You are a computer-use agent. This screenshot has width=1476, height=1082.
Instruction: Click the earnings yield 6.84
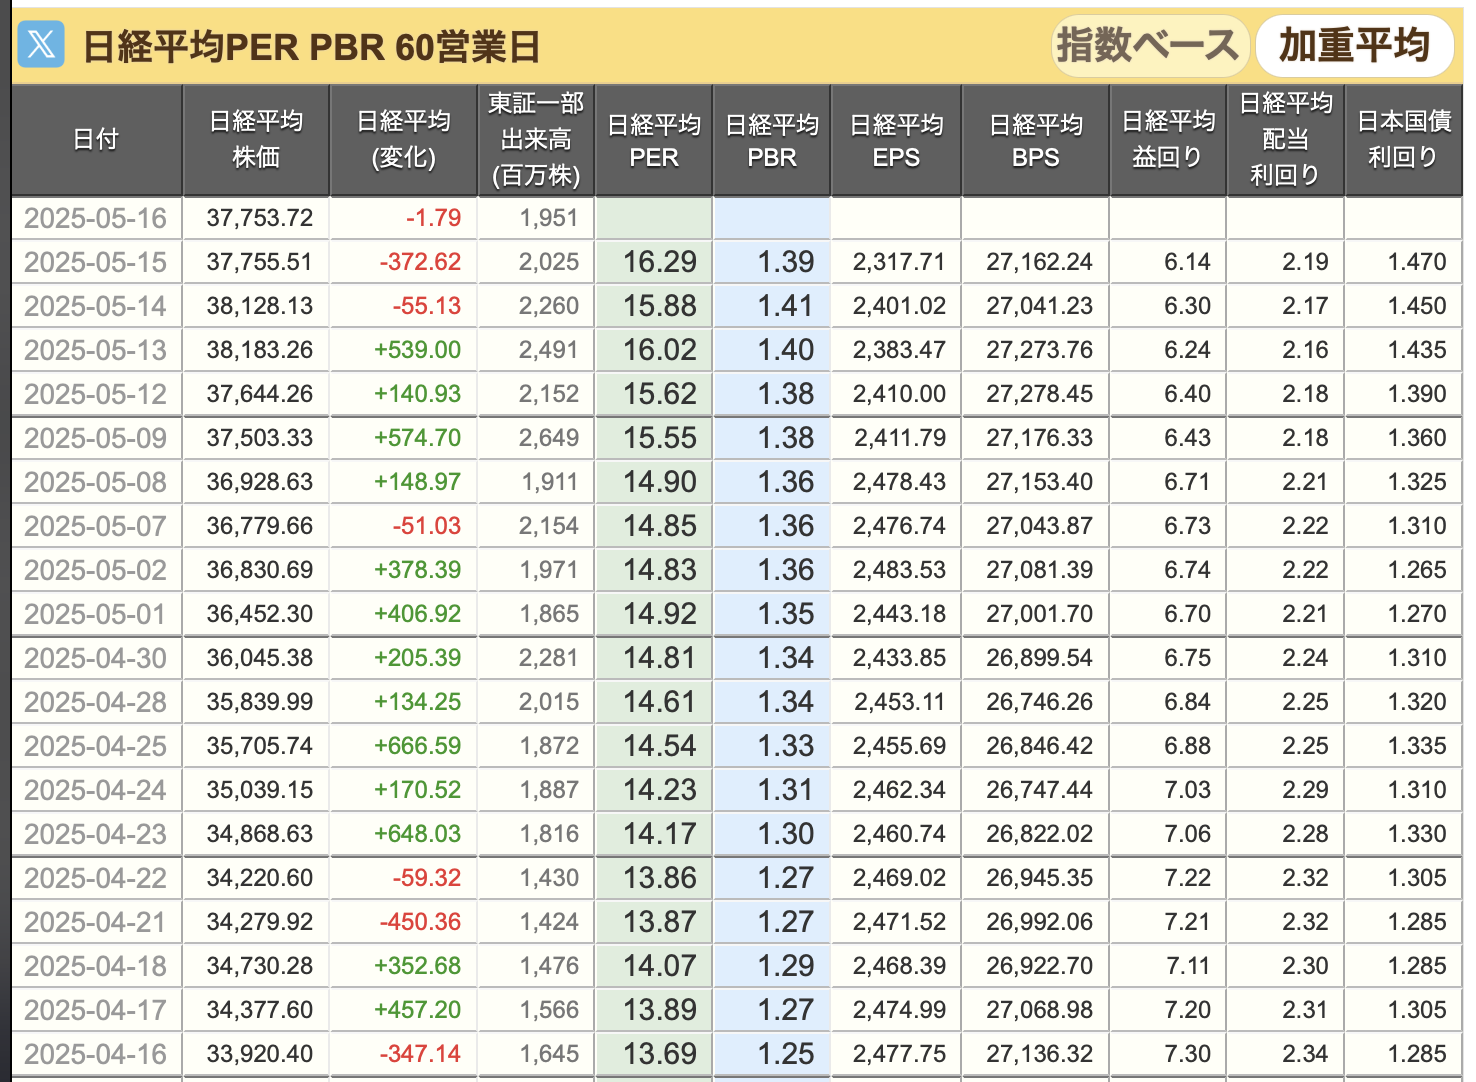[1187, 702]
